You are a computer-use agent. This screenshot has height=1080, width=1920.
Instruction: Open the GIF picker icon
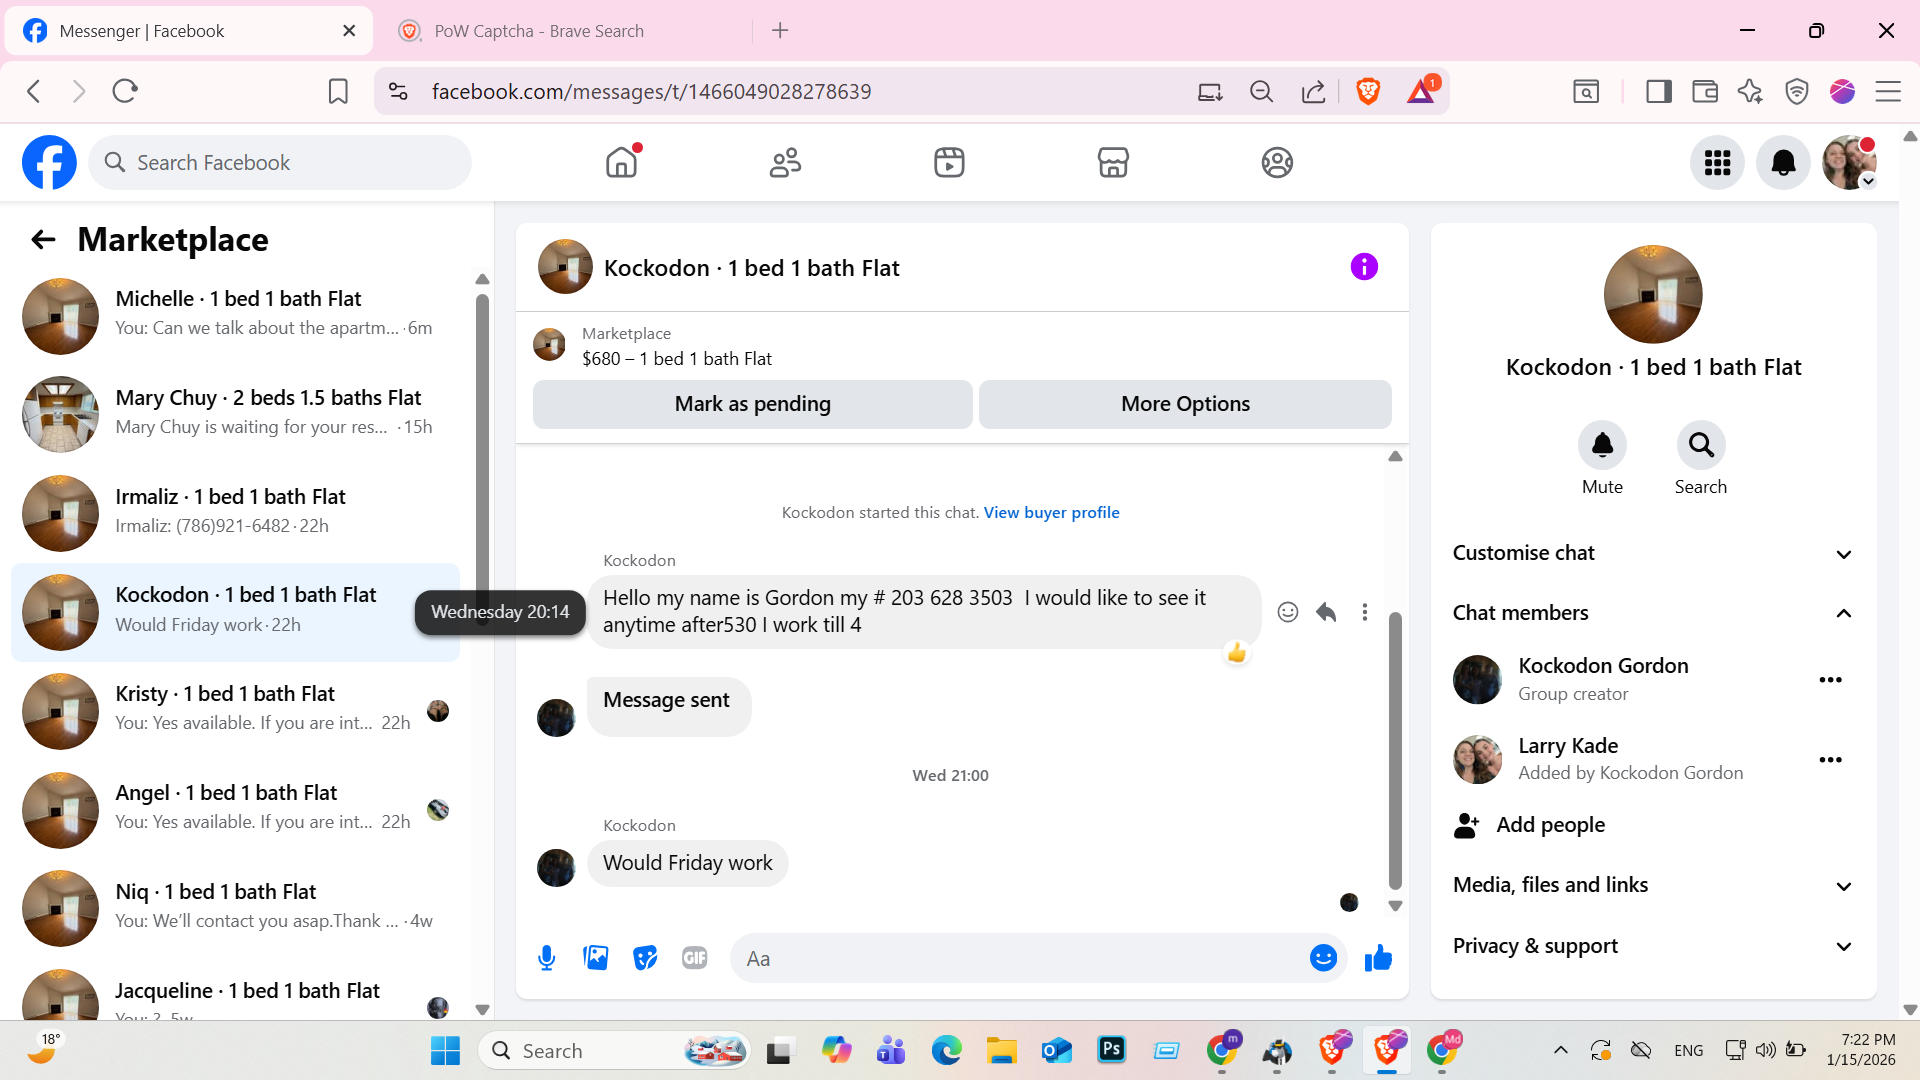click(694, 958)
